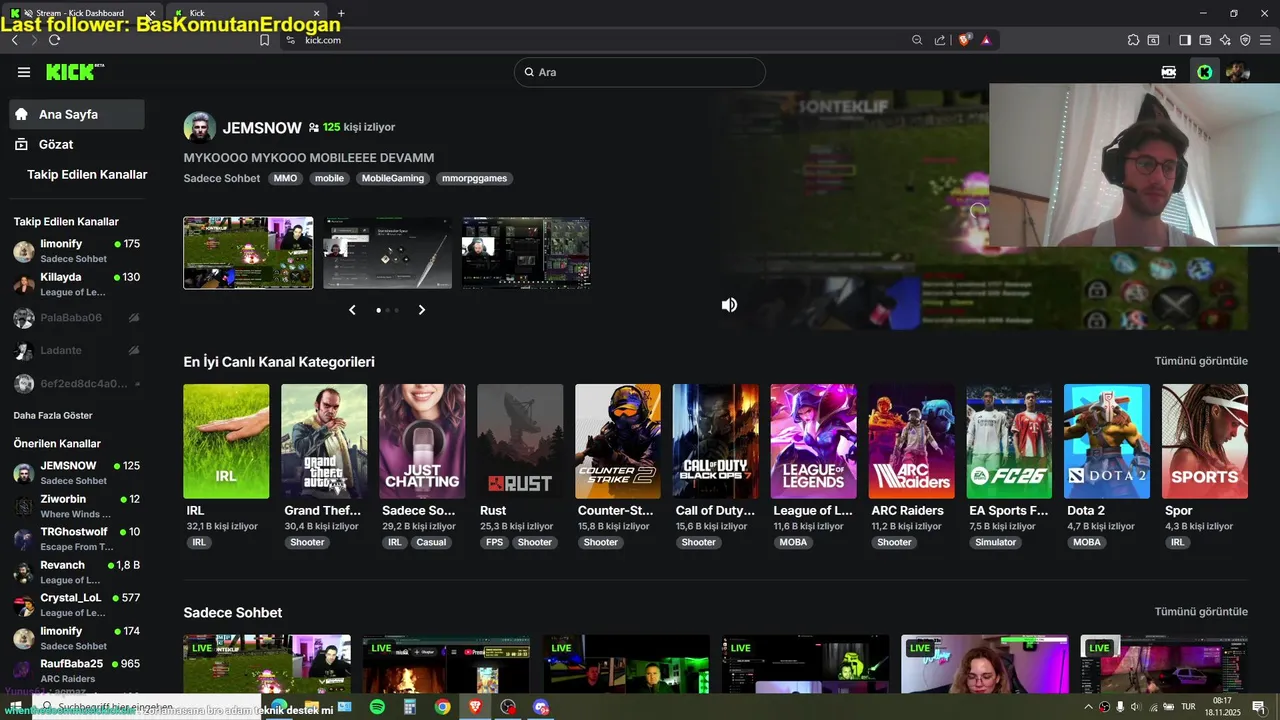
Task: Open Revanch recommended channel
Action: (x=77, y=572)
